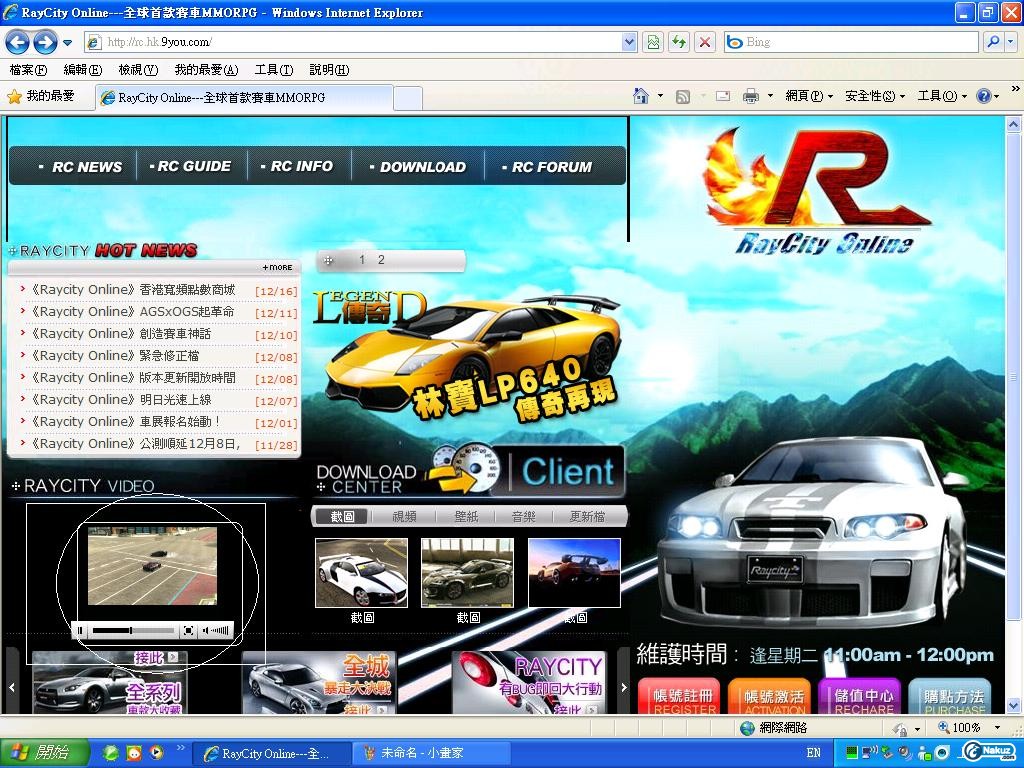Image resolution: width=1024 pixels, height=768 pixels.
Task: Pause the RayCity video
Action: tap(80, 630)
